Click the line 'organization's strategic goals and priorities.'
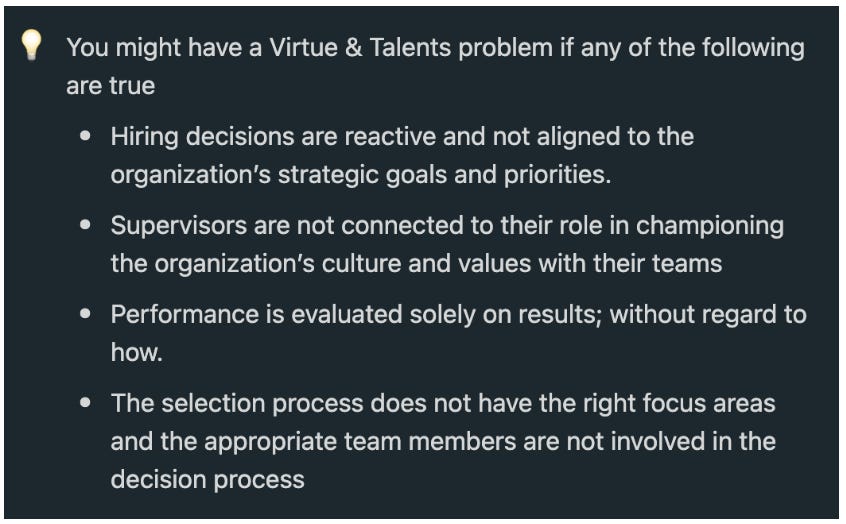This screenshot has width=846, height=524. 361,175
